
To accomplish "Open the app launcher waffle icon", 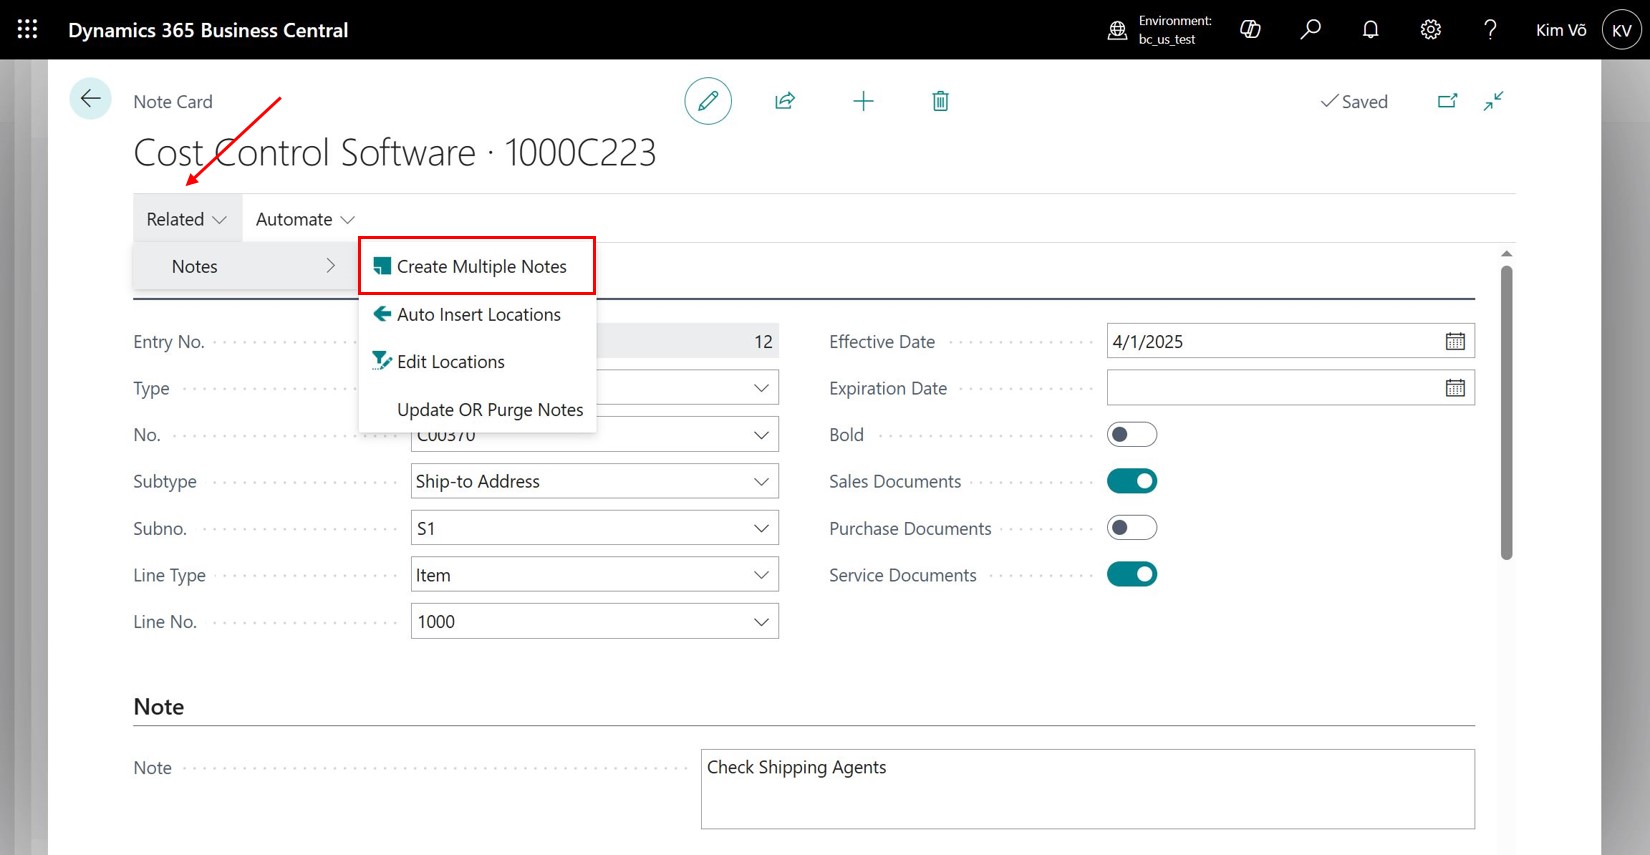I will pos(28,30).
